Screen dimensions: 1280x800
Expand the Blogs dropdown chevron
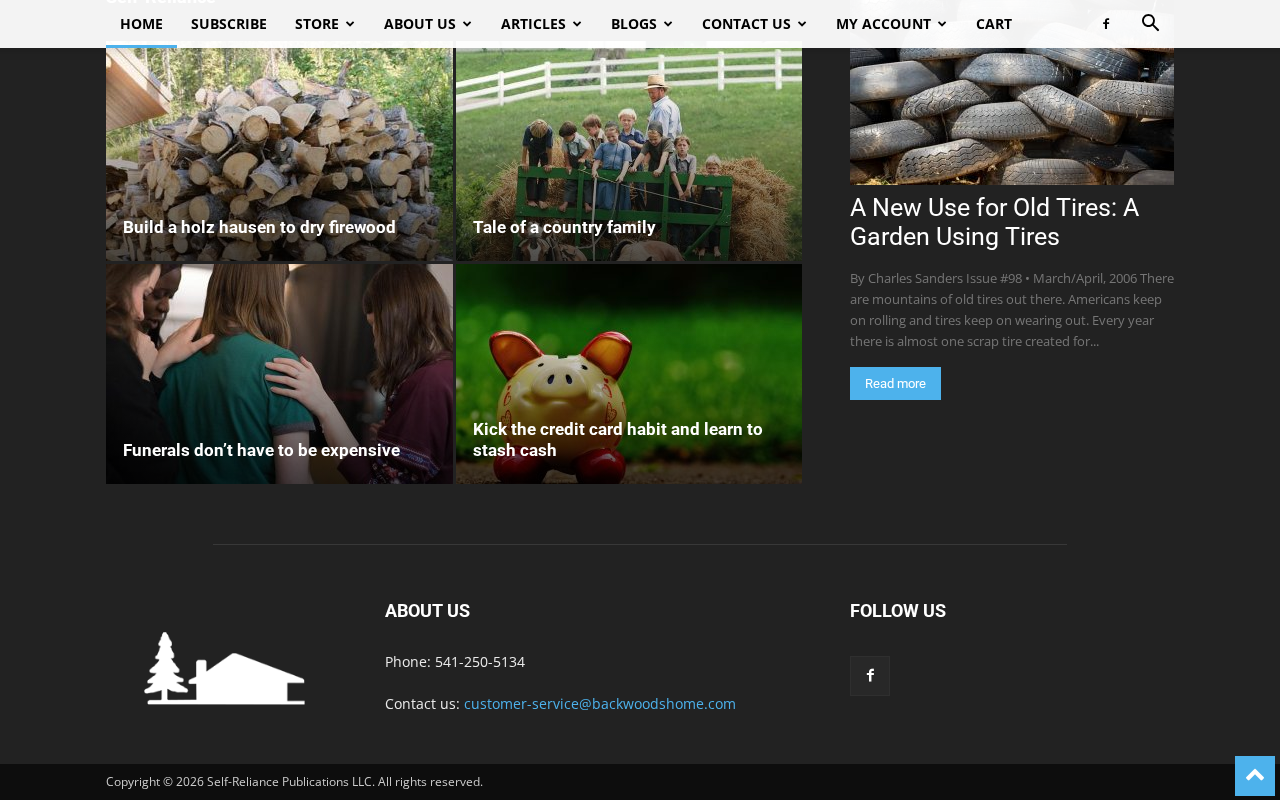coord(668,24)
